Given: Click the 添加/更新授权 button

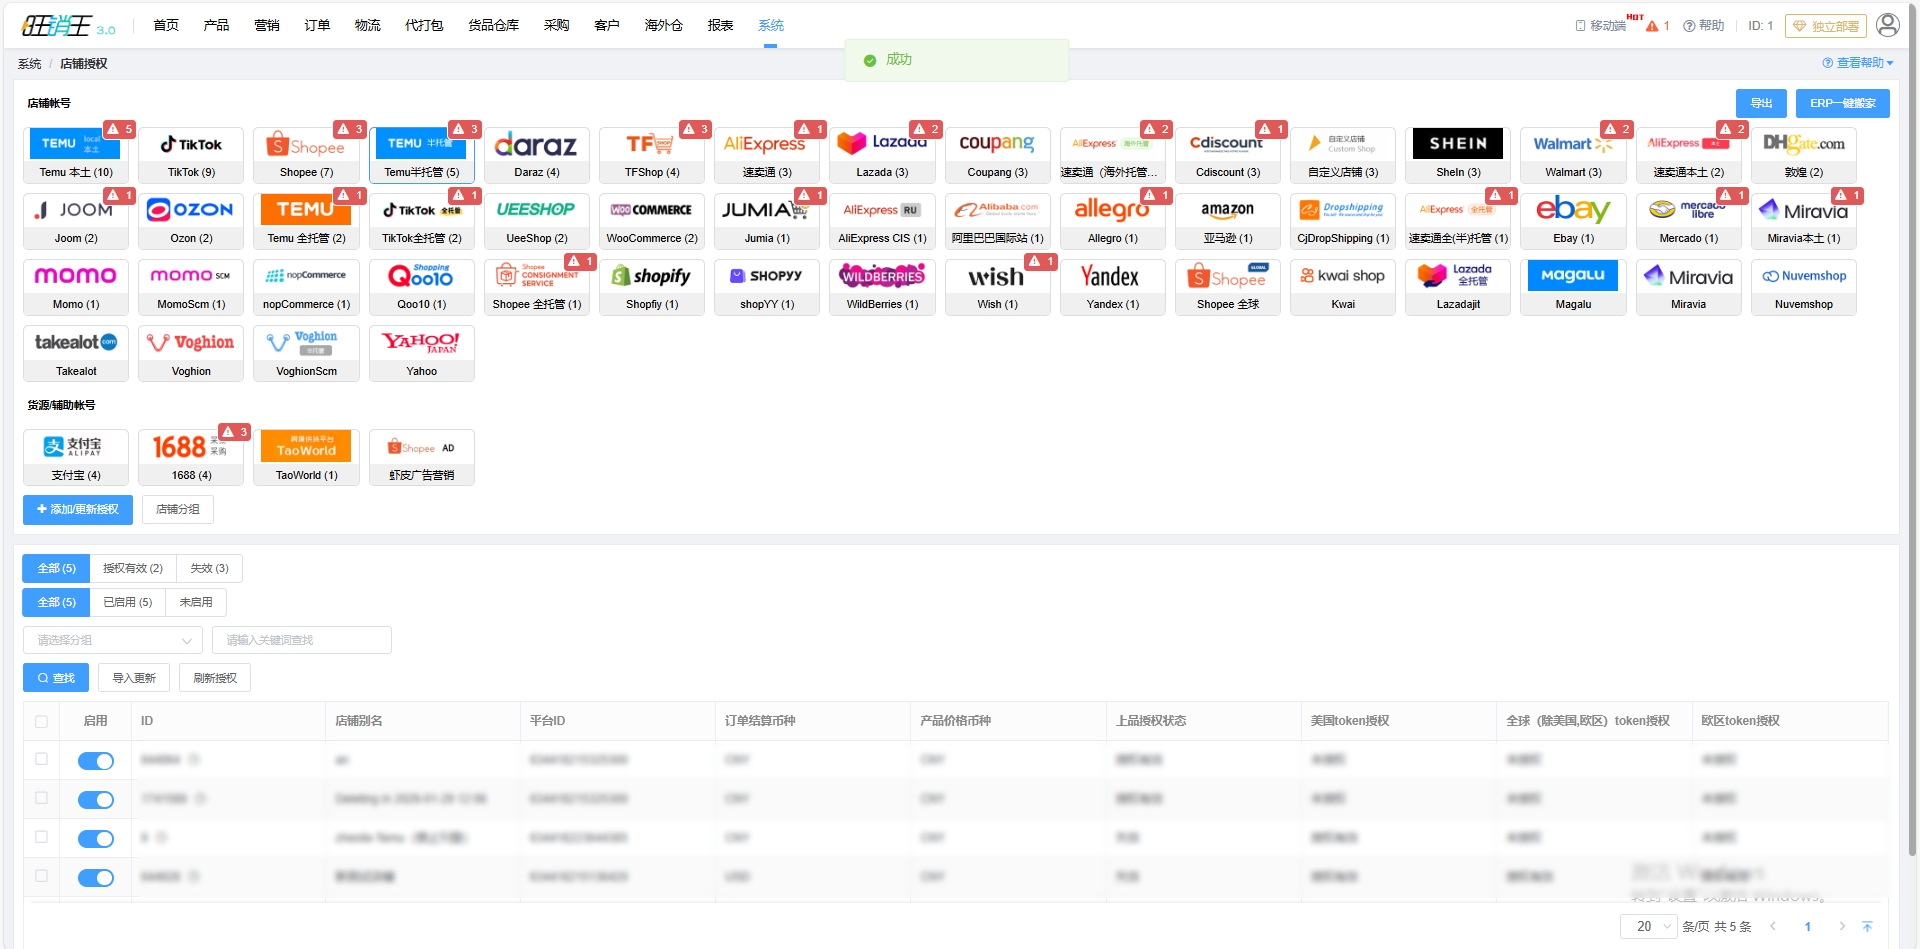Looking at the screenshot, I should point(77,509).
